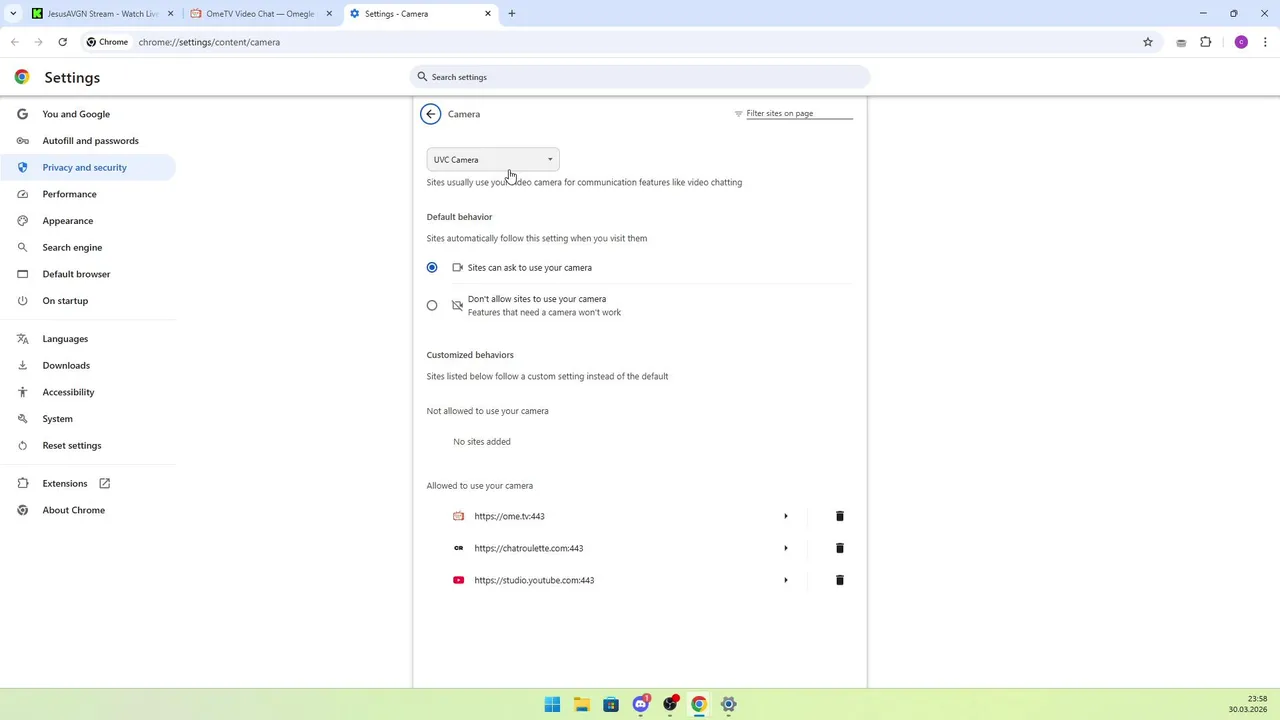This screenshot has width=1280, height=720.
Task: Reload the current page
Action: (x=62, y=42)
